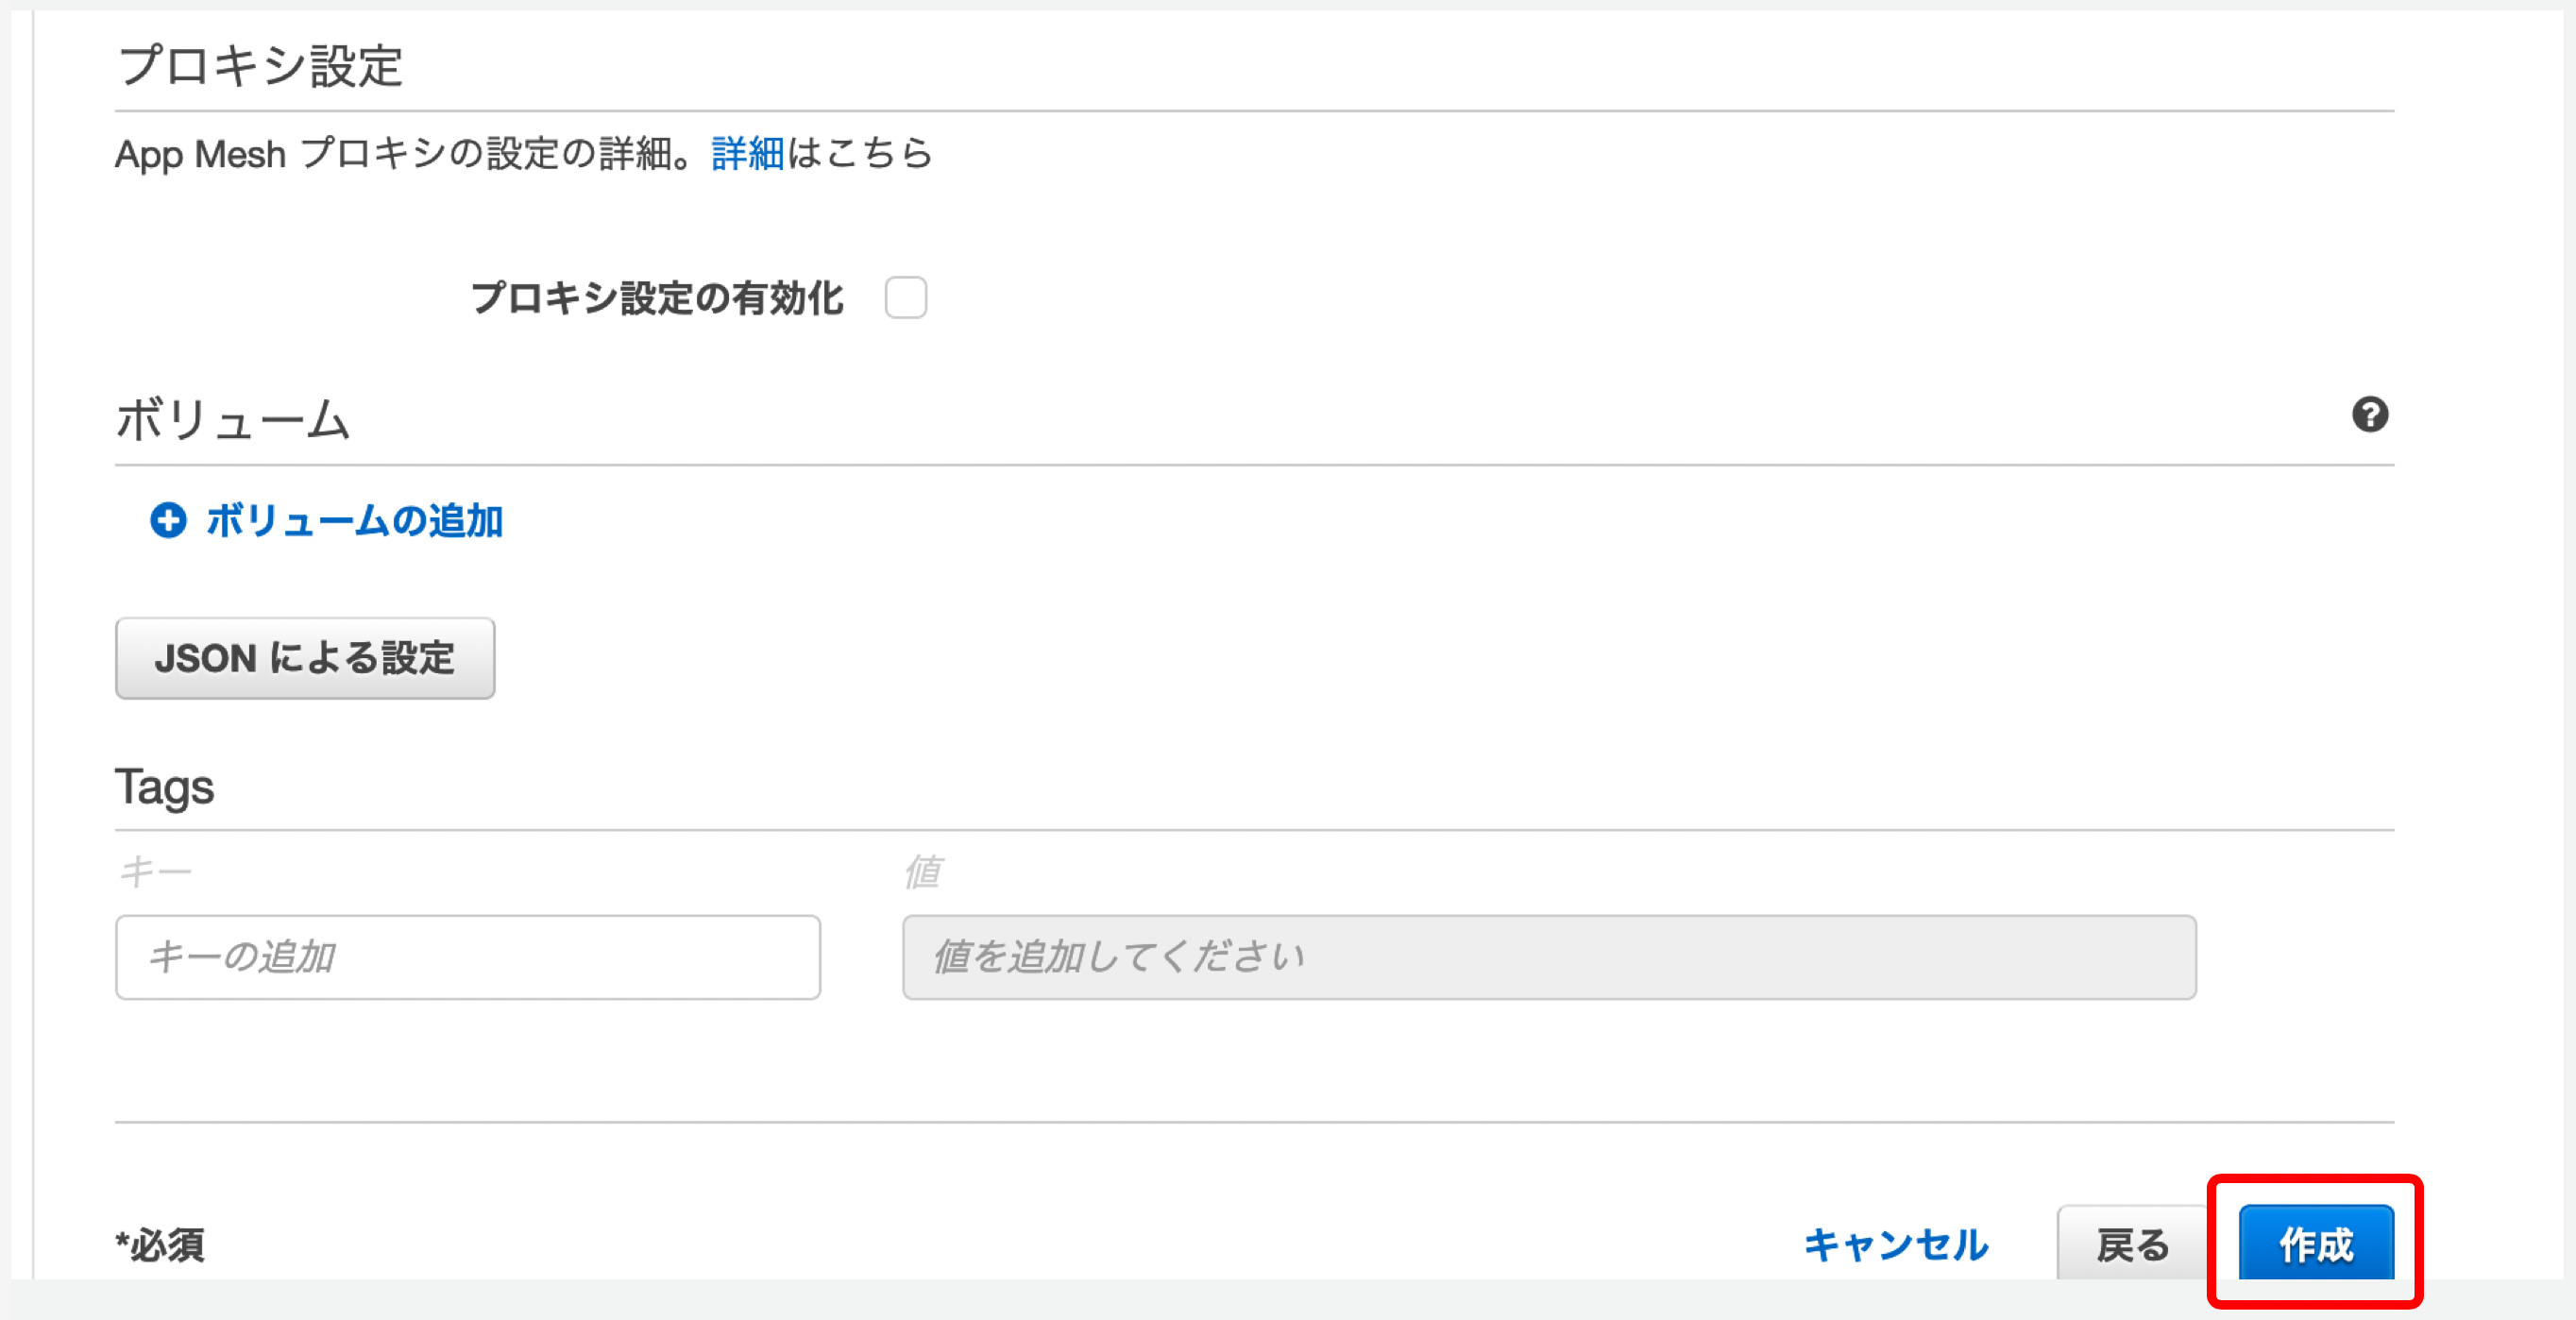Focus the キーの追加 tag key field

click(468, 957)
